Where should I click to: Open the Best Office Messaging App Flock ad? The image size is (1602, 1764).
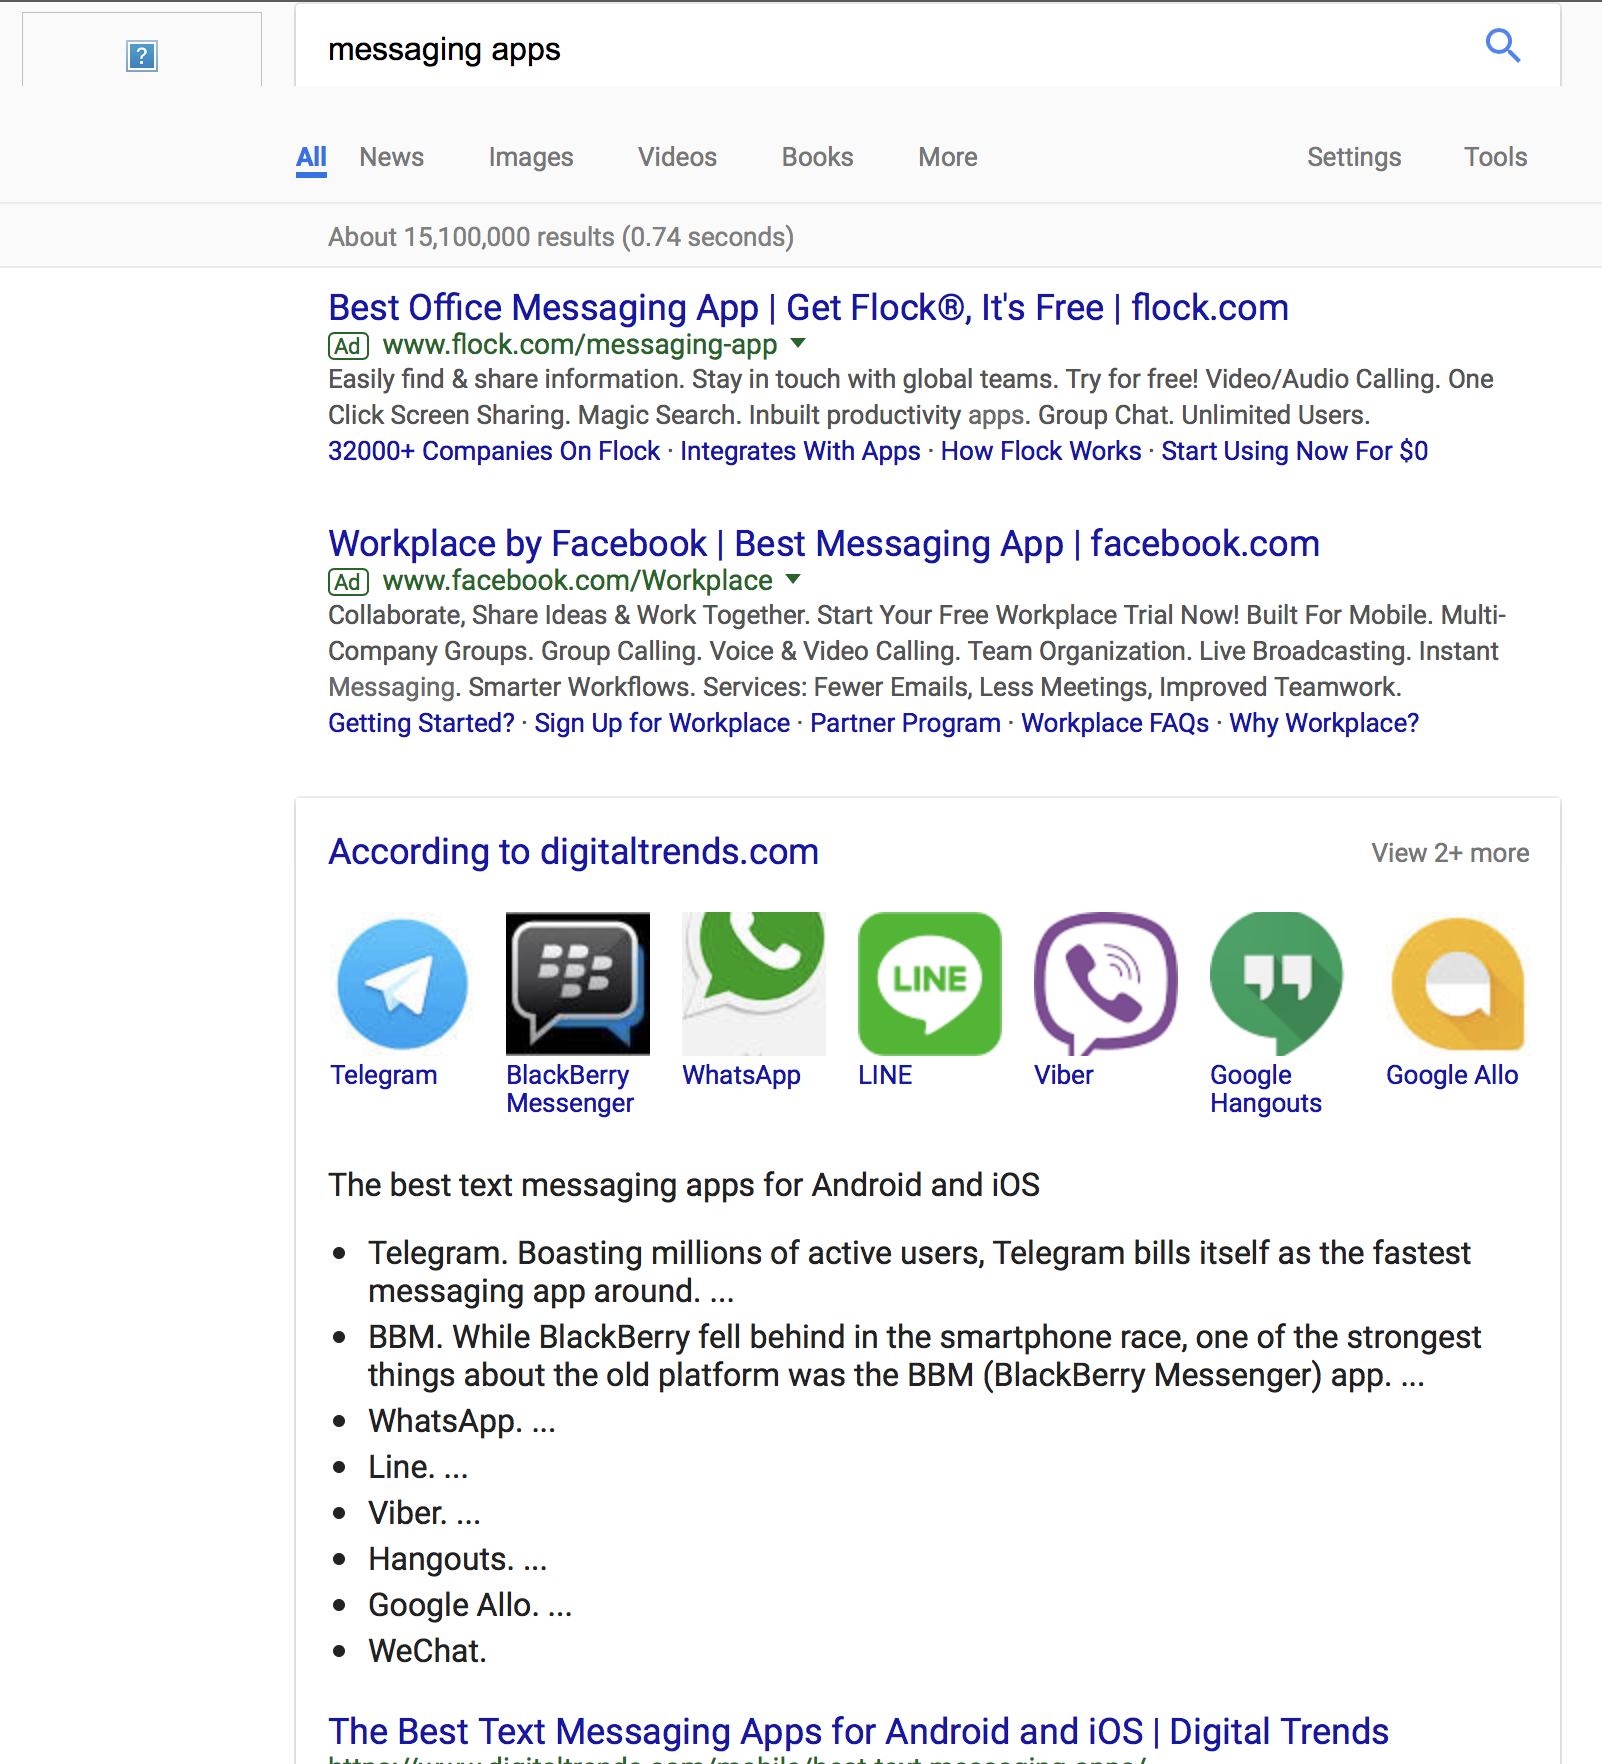point(808,308)
